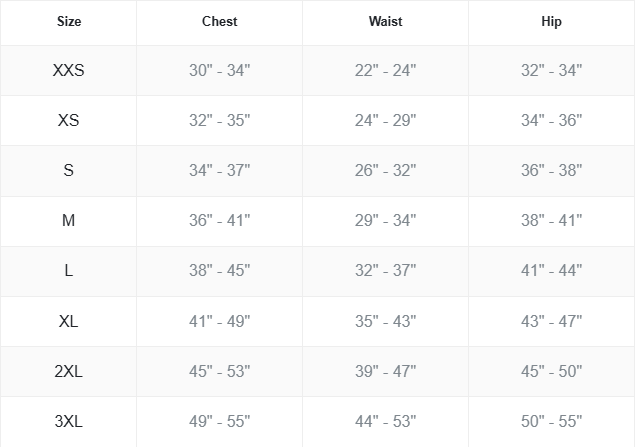The height and width of the screenshot is (447, 635).
Task: Click the Size column header
Action: [68, 21]
